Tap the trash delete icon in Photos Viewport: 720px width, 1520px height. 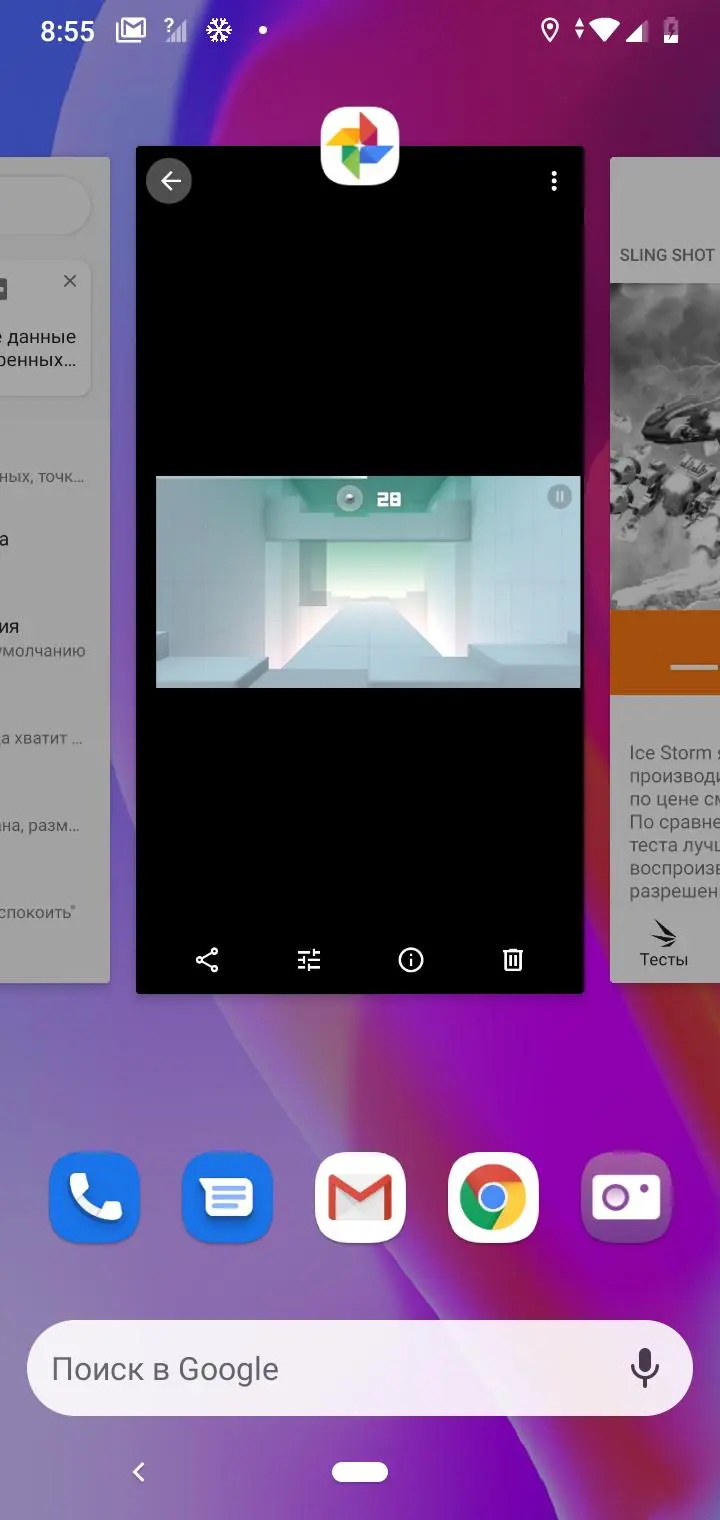tap(512, 960)
